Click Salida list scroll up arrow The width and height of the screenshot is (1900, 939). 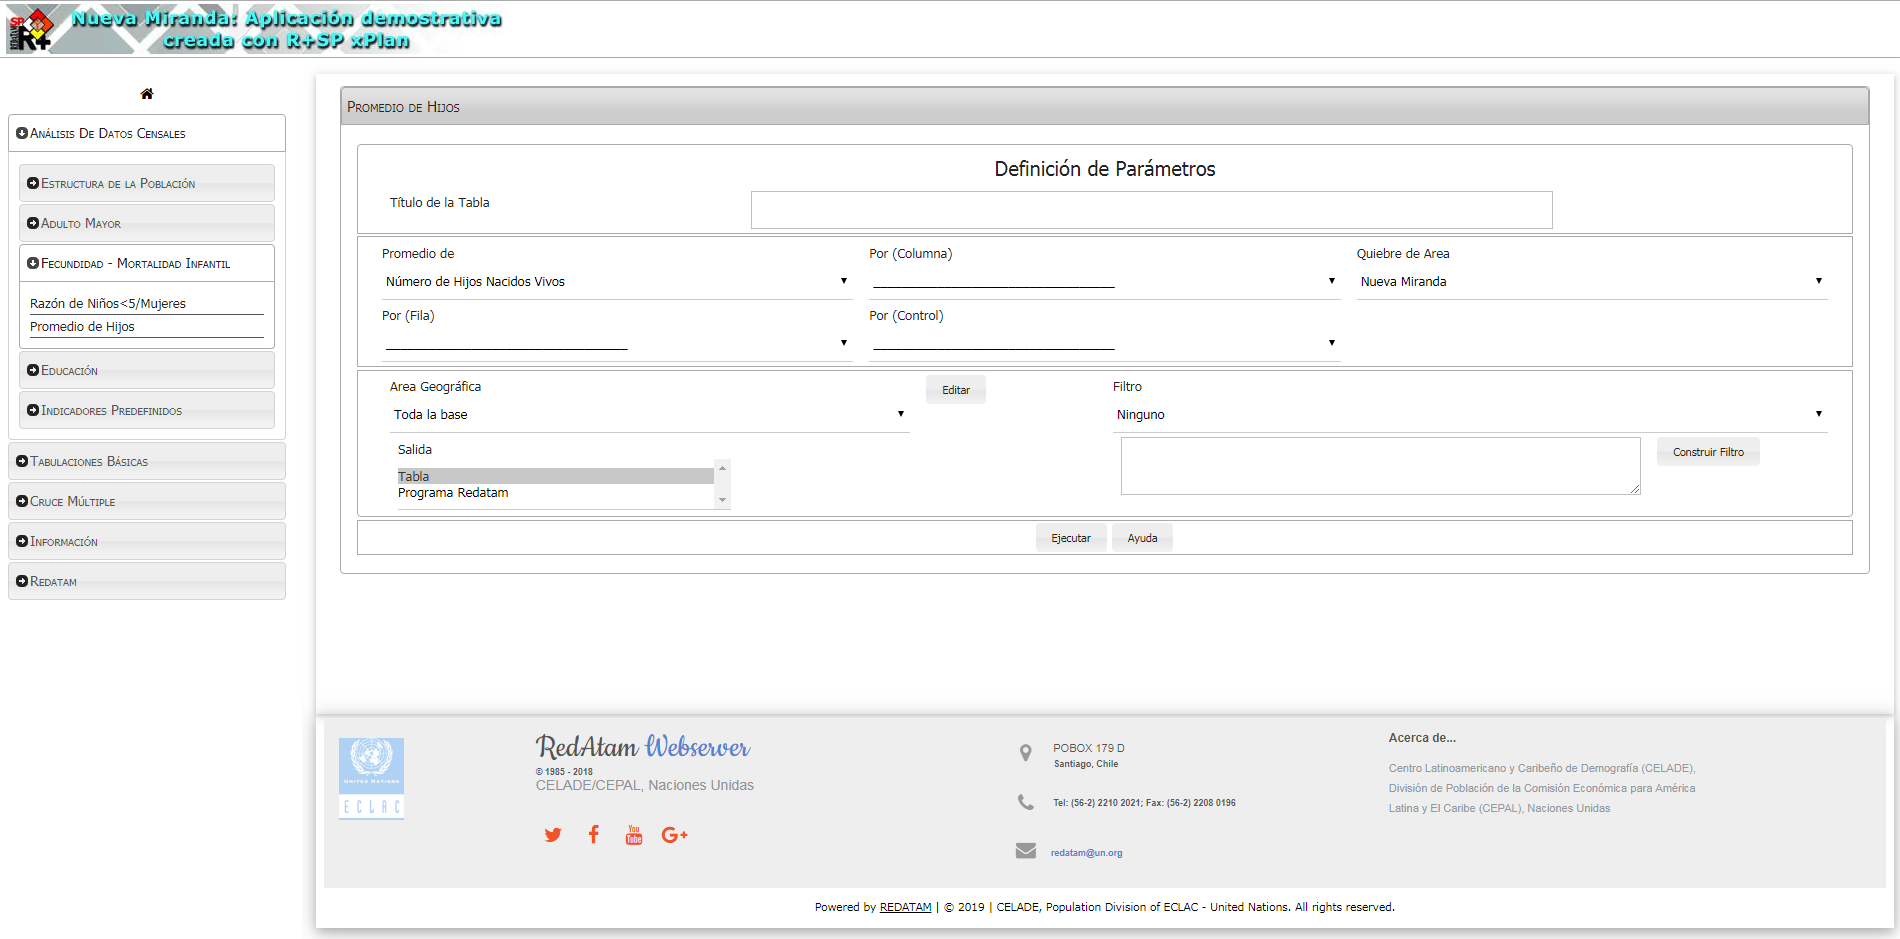[722, 468]
